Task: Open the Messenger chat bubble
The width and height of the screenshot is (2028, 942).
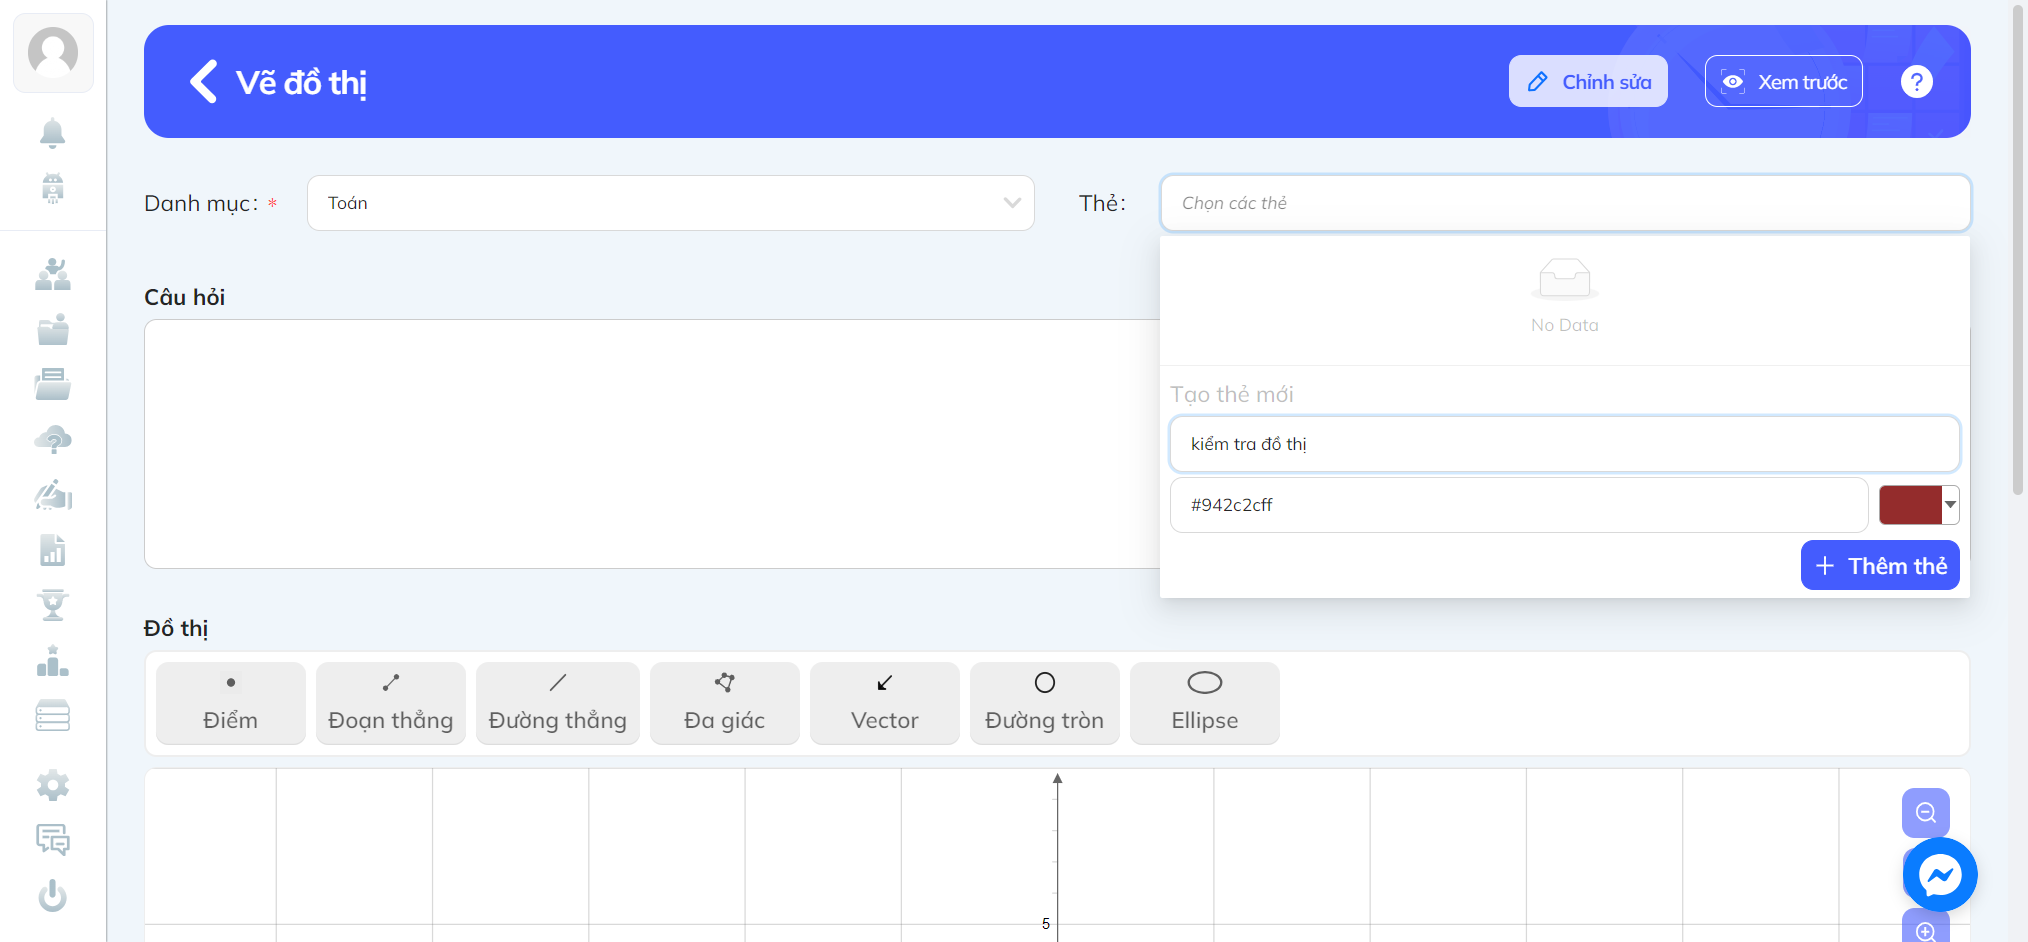Action: pos(1940,875)
